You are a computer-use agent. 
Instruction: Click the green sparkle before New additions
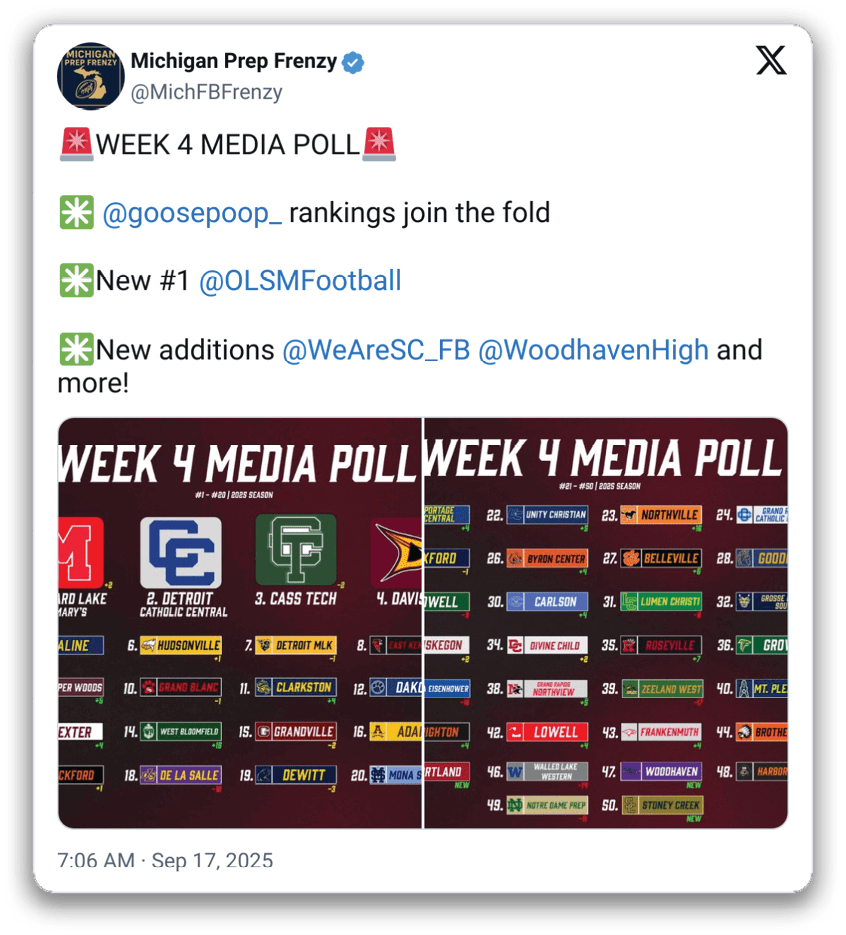[76, 349]
